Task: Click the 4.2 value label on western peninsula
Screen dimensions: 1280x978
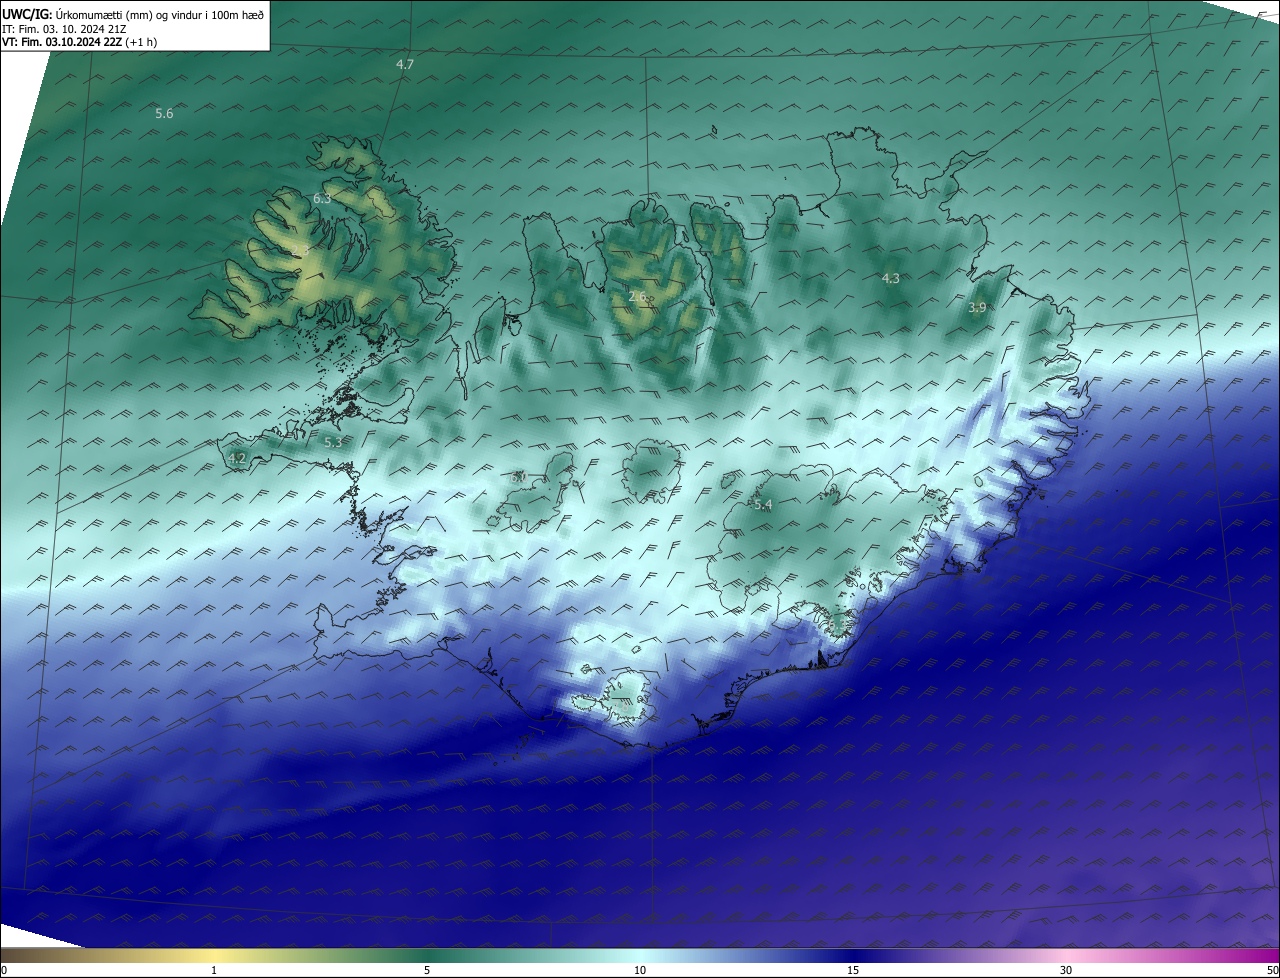Action: [237, 459]
